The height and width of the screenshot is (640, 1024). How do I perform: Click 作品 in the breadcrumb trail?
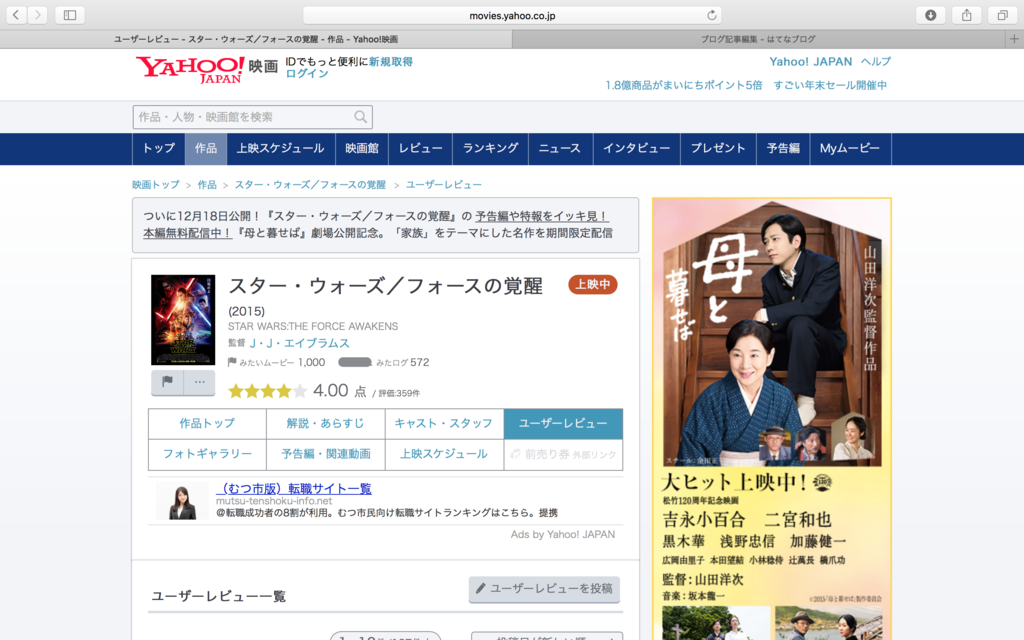[207, 185]
